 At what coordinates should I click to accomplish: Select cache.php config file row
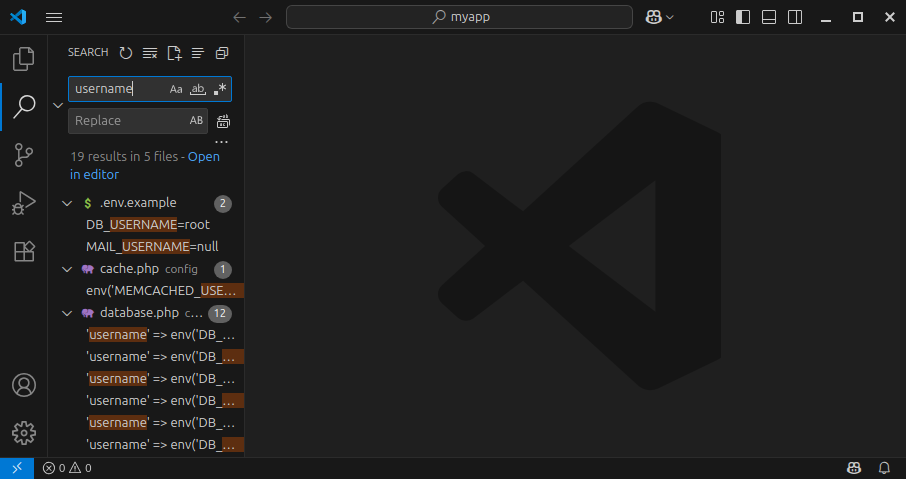click(x=146, y=269)
